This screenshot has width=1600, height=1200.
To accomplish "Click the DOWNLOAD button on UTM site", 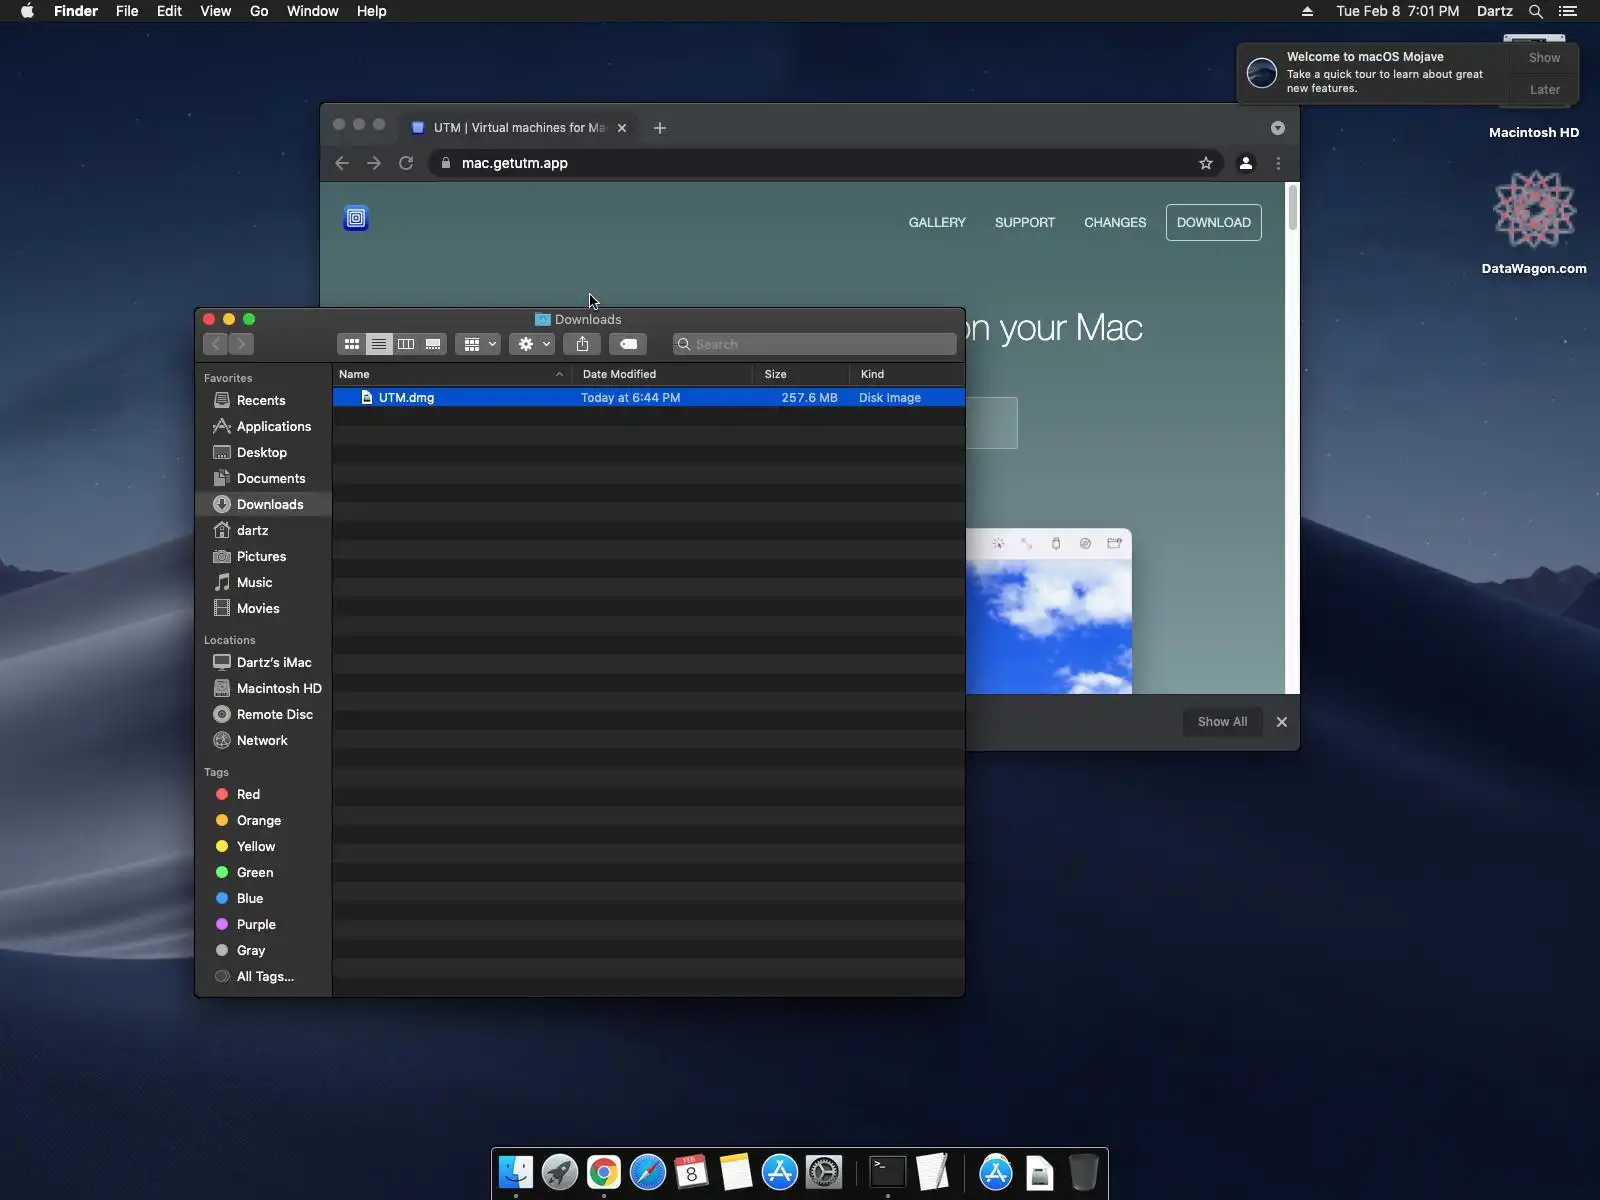I will pos(1214,222).
